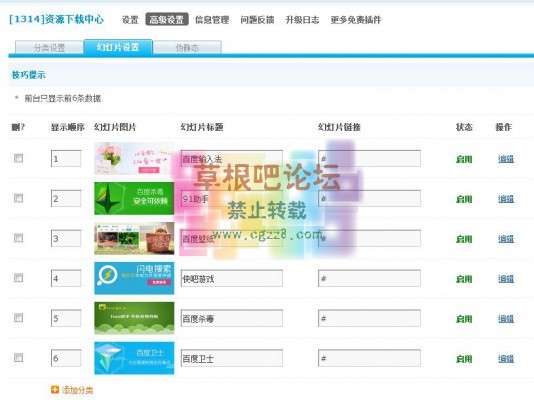Viewport: 534px width, 400px height.
Task: Open the 升级日志 menu item
Action: (302, 20)
